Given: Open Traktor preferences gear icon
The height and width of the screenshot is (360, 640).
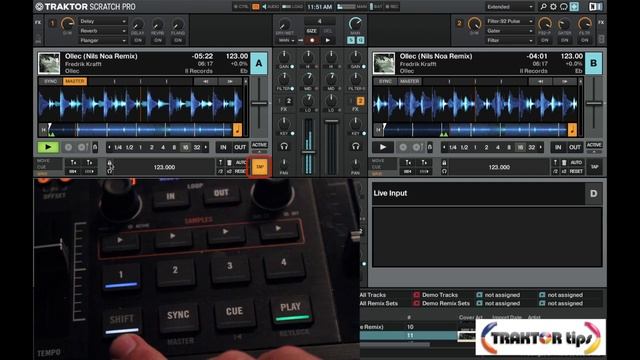Looking at the screenshot, I should pos(553,7).
